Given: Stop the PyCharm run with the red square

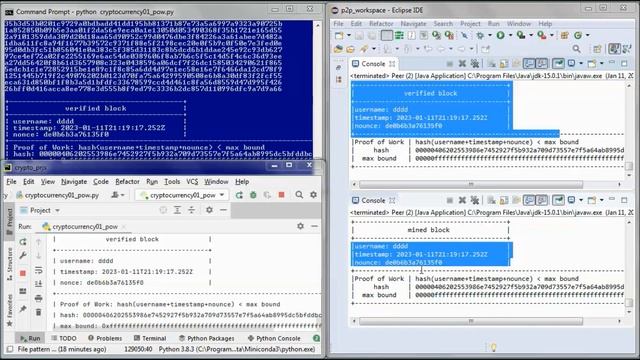Looking at the screenshot, I should 281,195.
